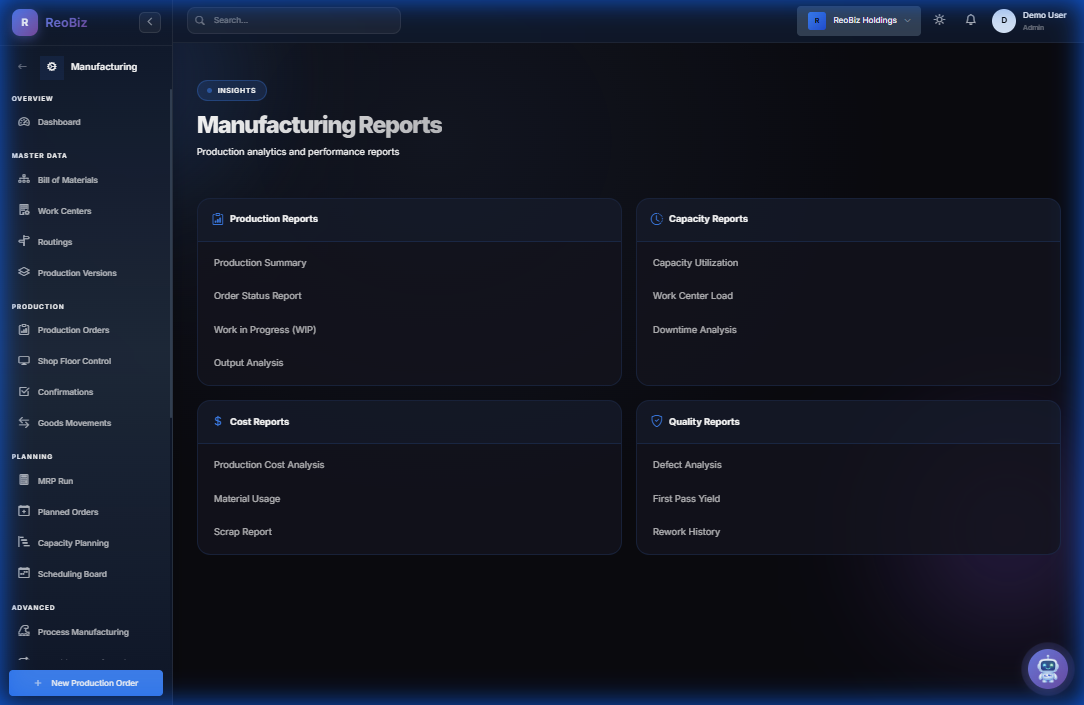The image size is (1084, 705).
Task: Click the bar chart icon on Production Reports card
Action: pyautogui.click(x=218, y=219)
